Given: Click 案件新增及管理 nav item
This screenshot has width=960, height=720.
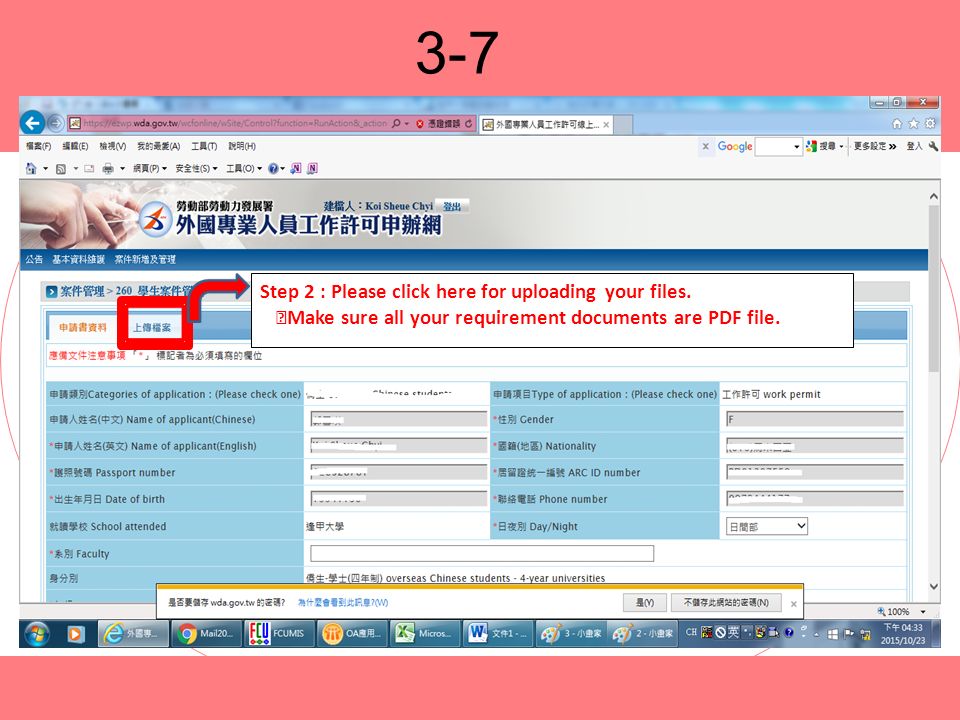Looking at the screenshot, I should (145, 259).
